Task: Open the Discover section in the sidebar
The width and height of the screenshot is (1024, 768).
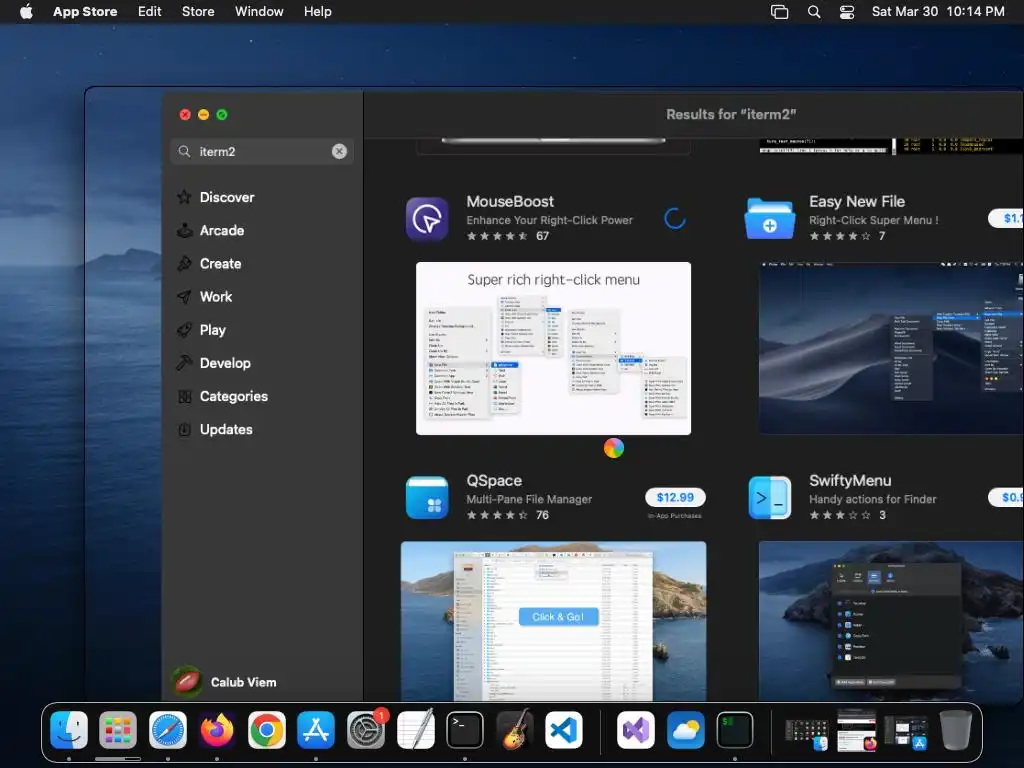Action: coord(216,197)
